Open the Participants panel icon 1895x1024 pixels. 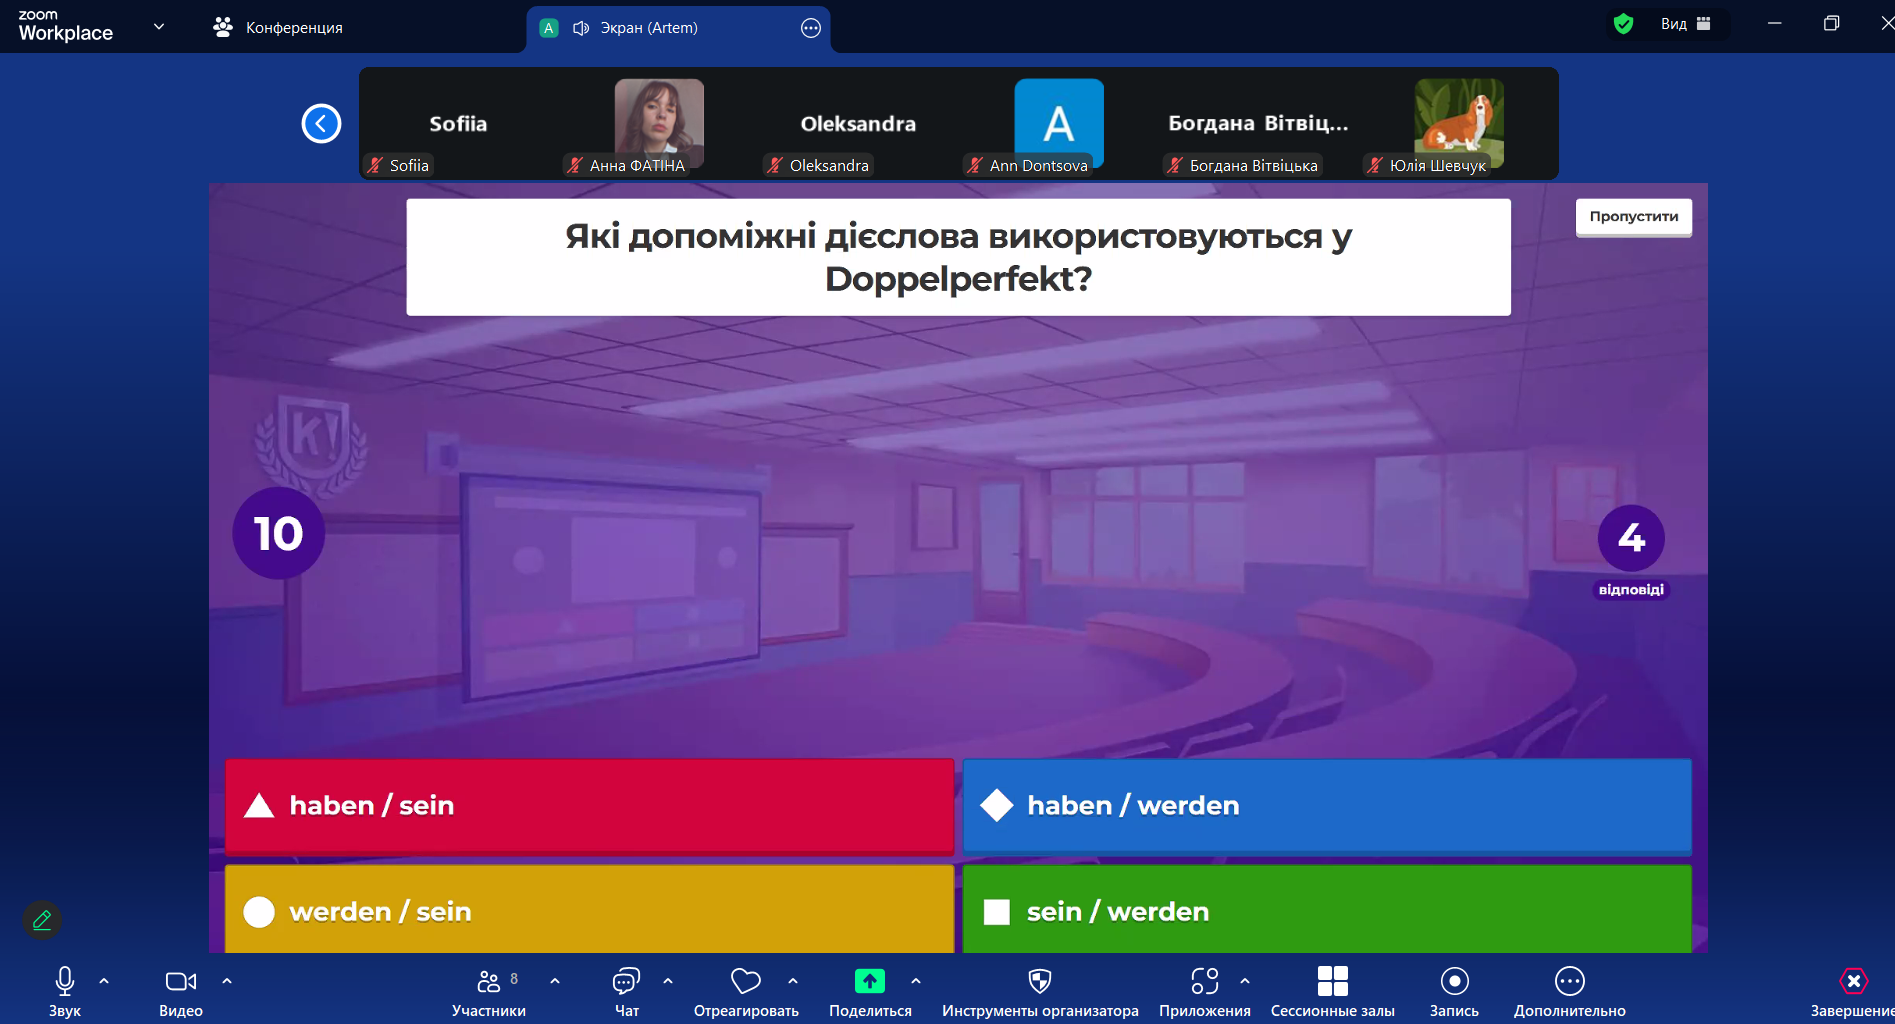pyautogui.click(x=488, y=982)
